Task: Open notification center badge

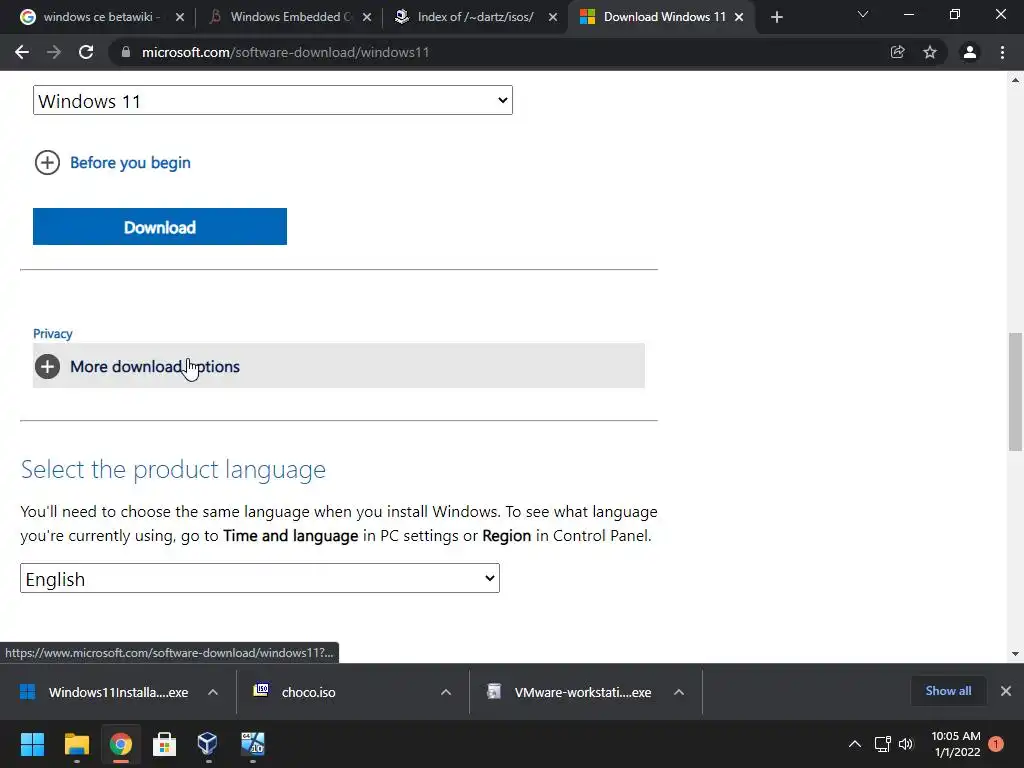Action: 996,744
